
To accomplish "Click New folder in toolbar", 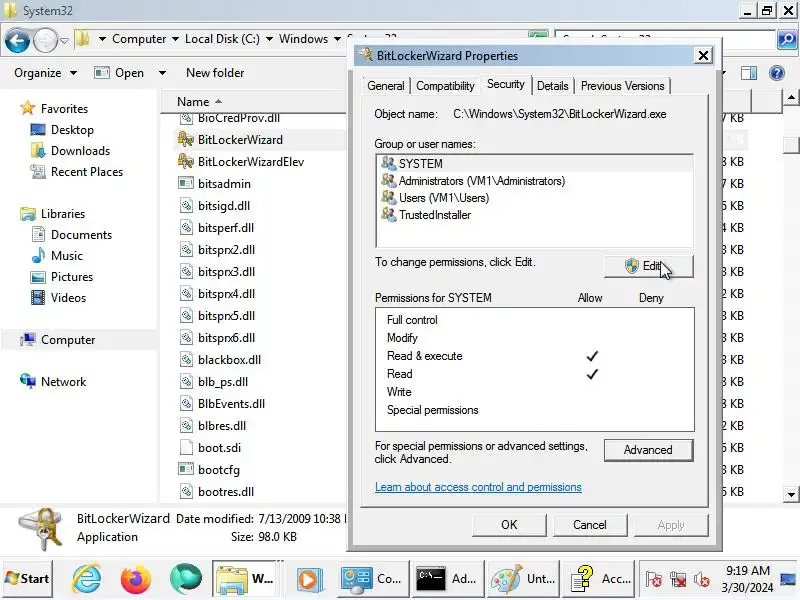I will pyautogui.click(x=215, y=73).
